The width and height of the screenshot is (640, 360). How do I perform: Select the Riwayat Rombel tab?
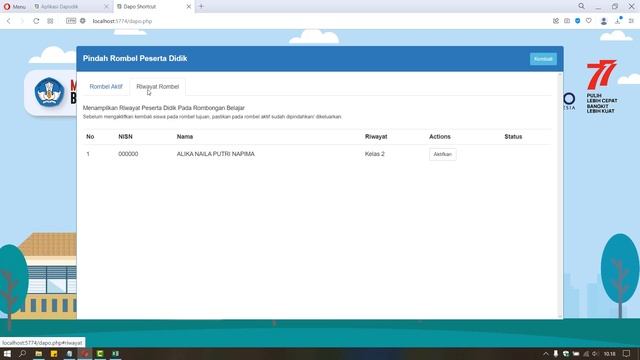tap(158, 87)
